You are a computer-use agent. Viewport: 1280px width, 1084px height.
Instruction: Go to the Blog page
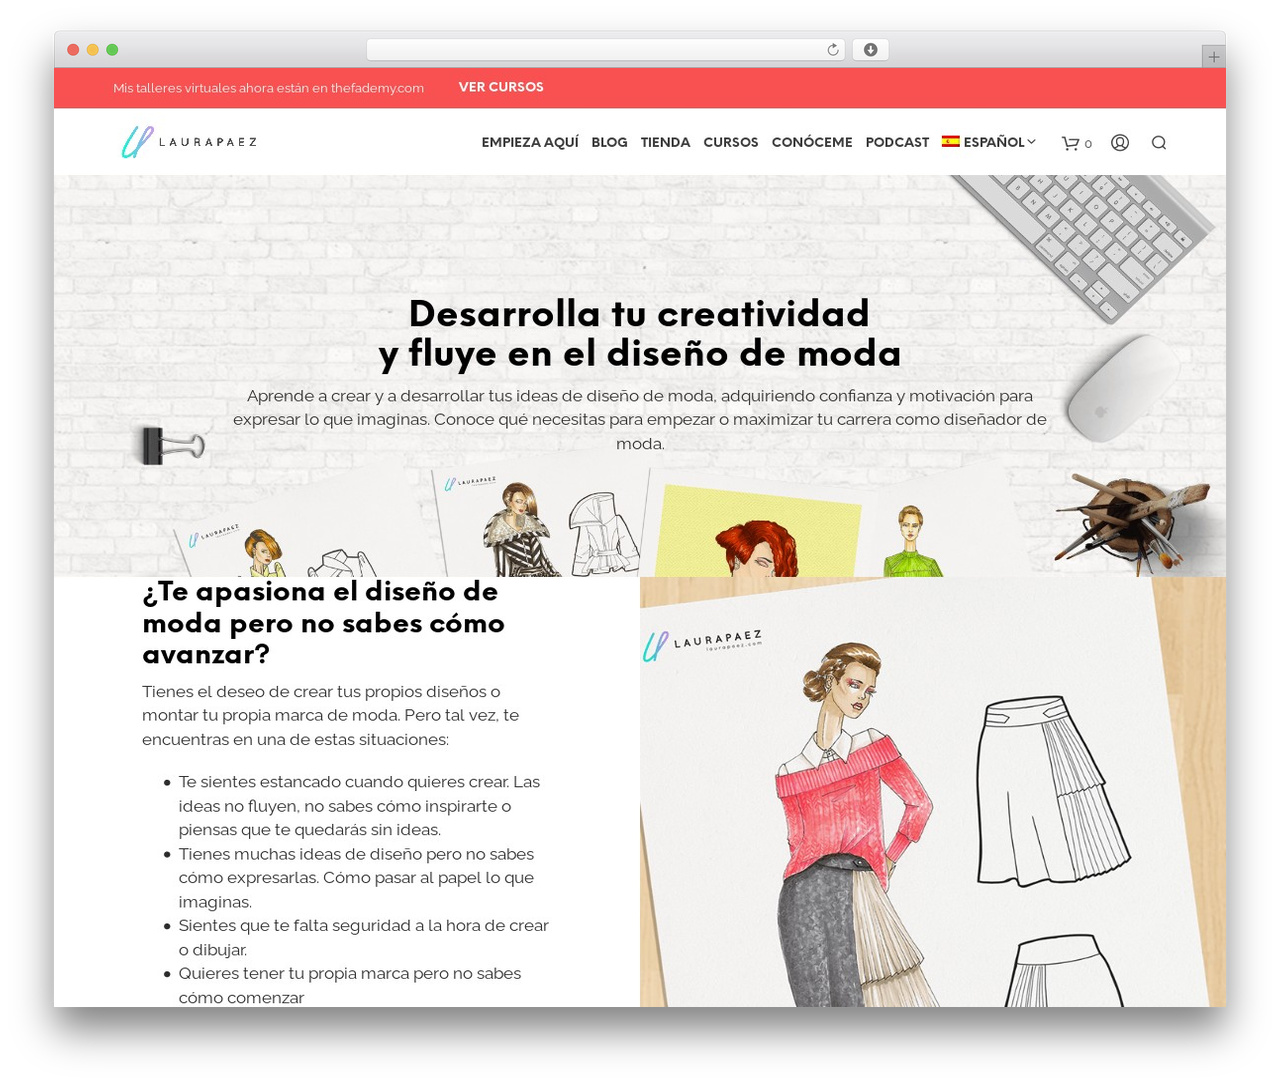609,142
